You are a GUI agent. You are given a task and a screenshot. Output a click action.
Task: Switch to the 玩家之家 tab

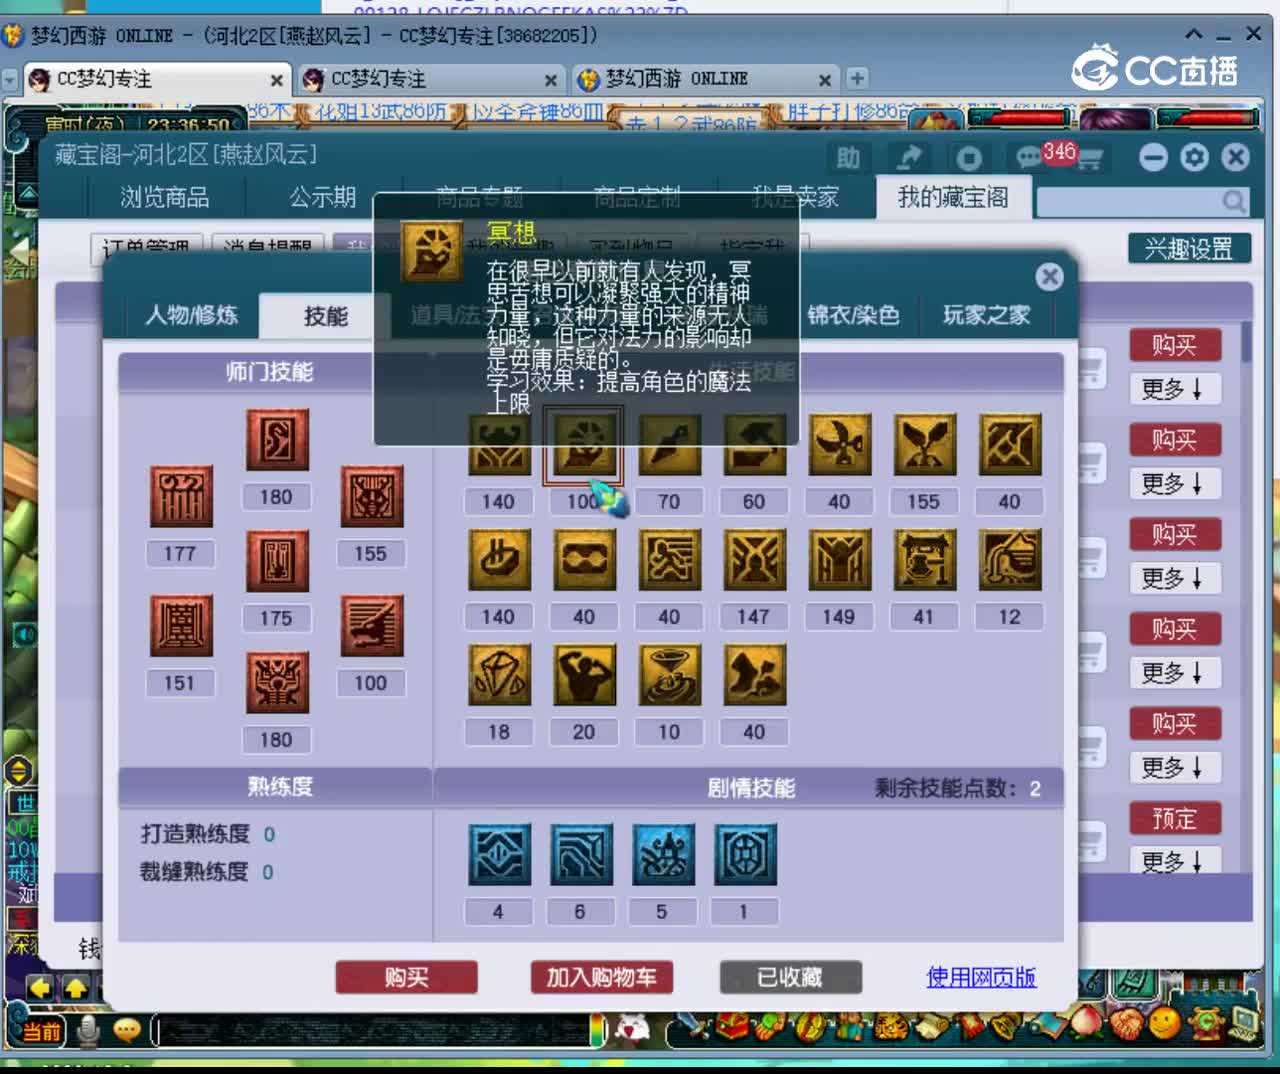(986, 315)
